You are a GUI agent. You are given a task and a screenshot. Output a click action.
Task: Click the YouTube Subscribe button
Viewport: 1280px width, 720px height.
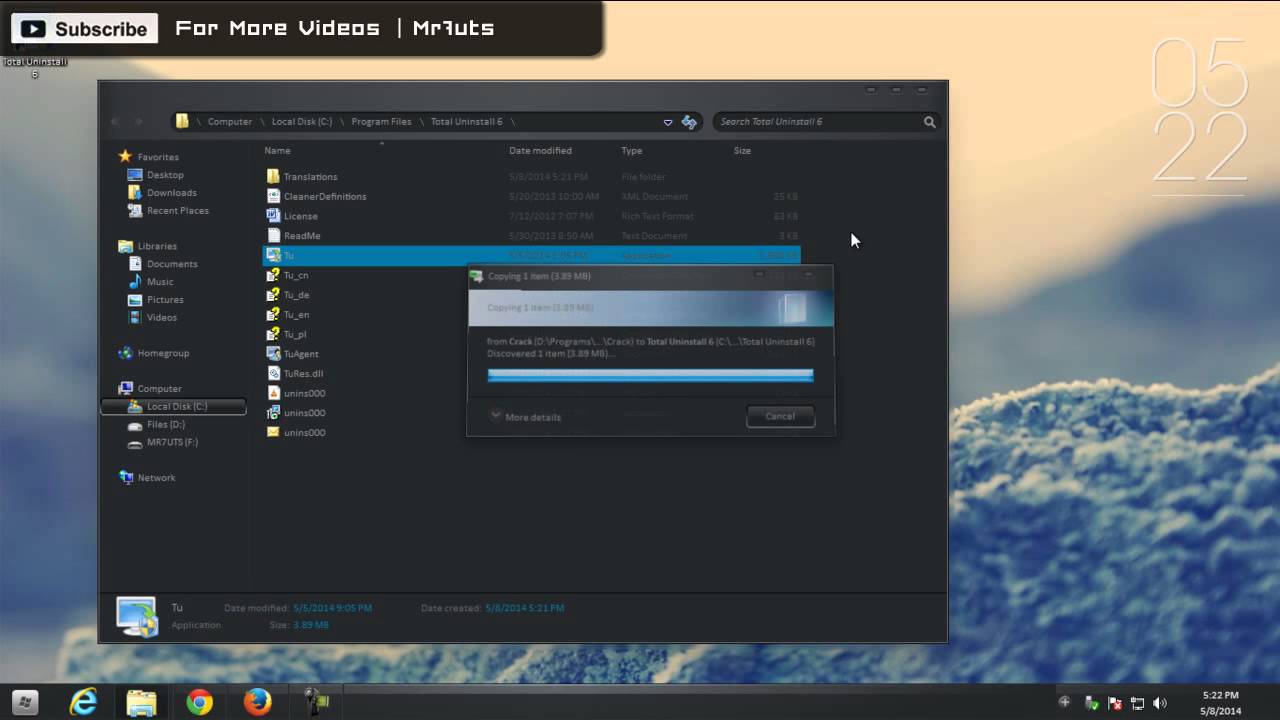pos(84,29)
